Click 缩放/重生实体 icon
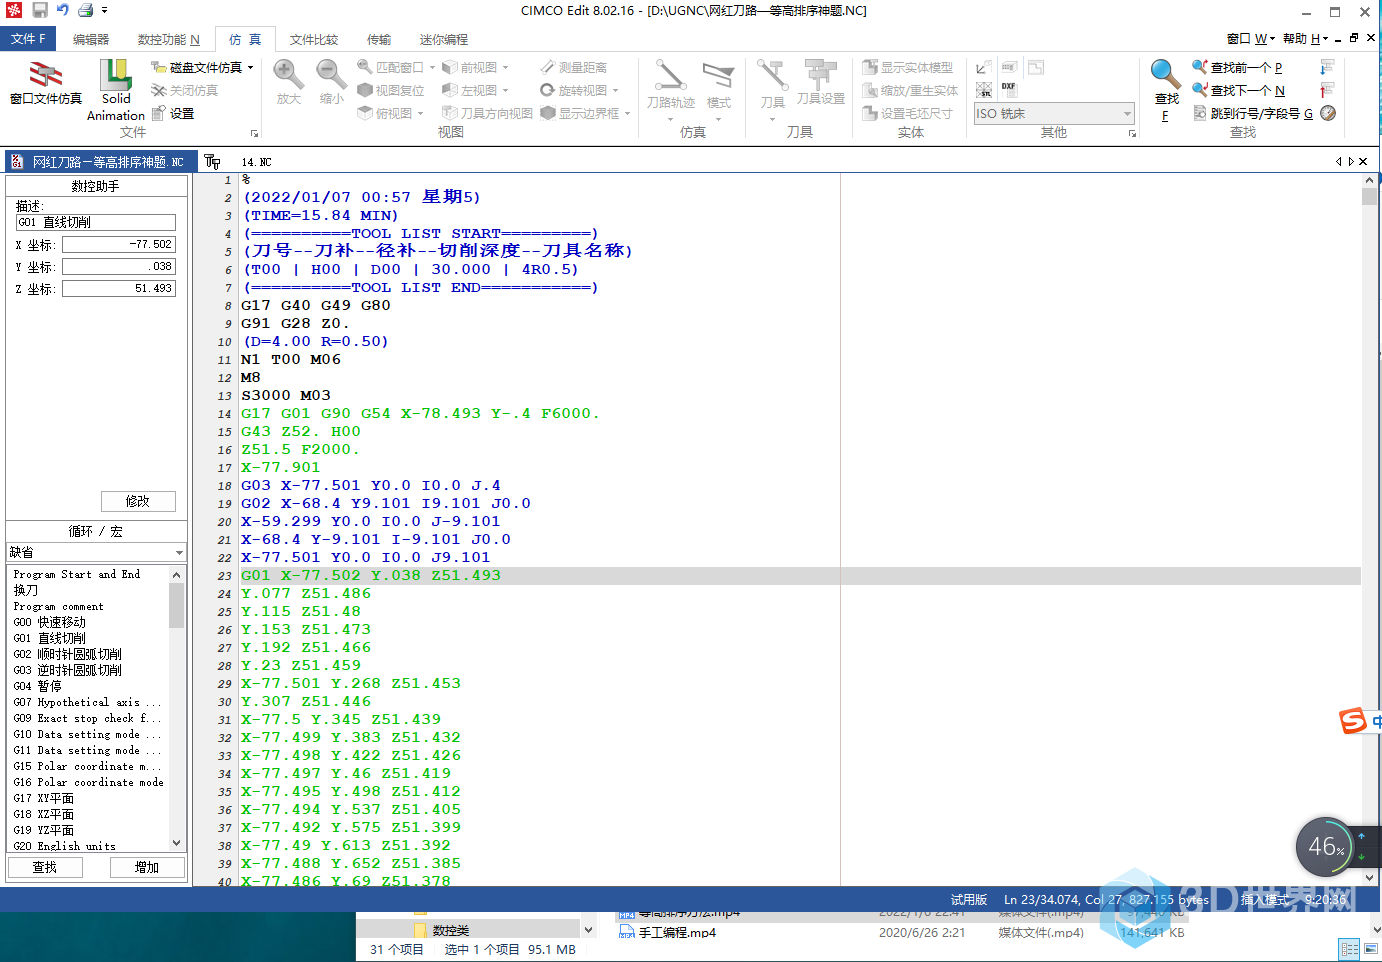 910,90
